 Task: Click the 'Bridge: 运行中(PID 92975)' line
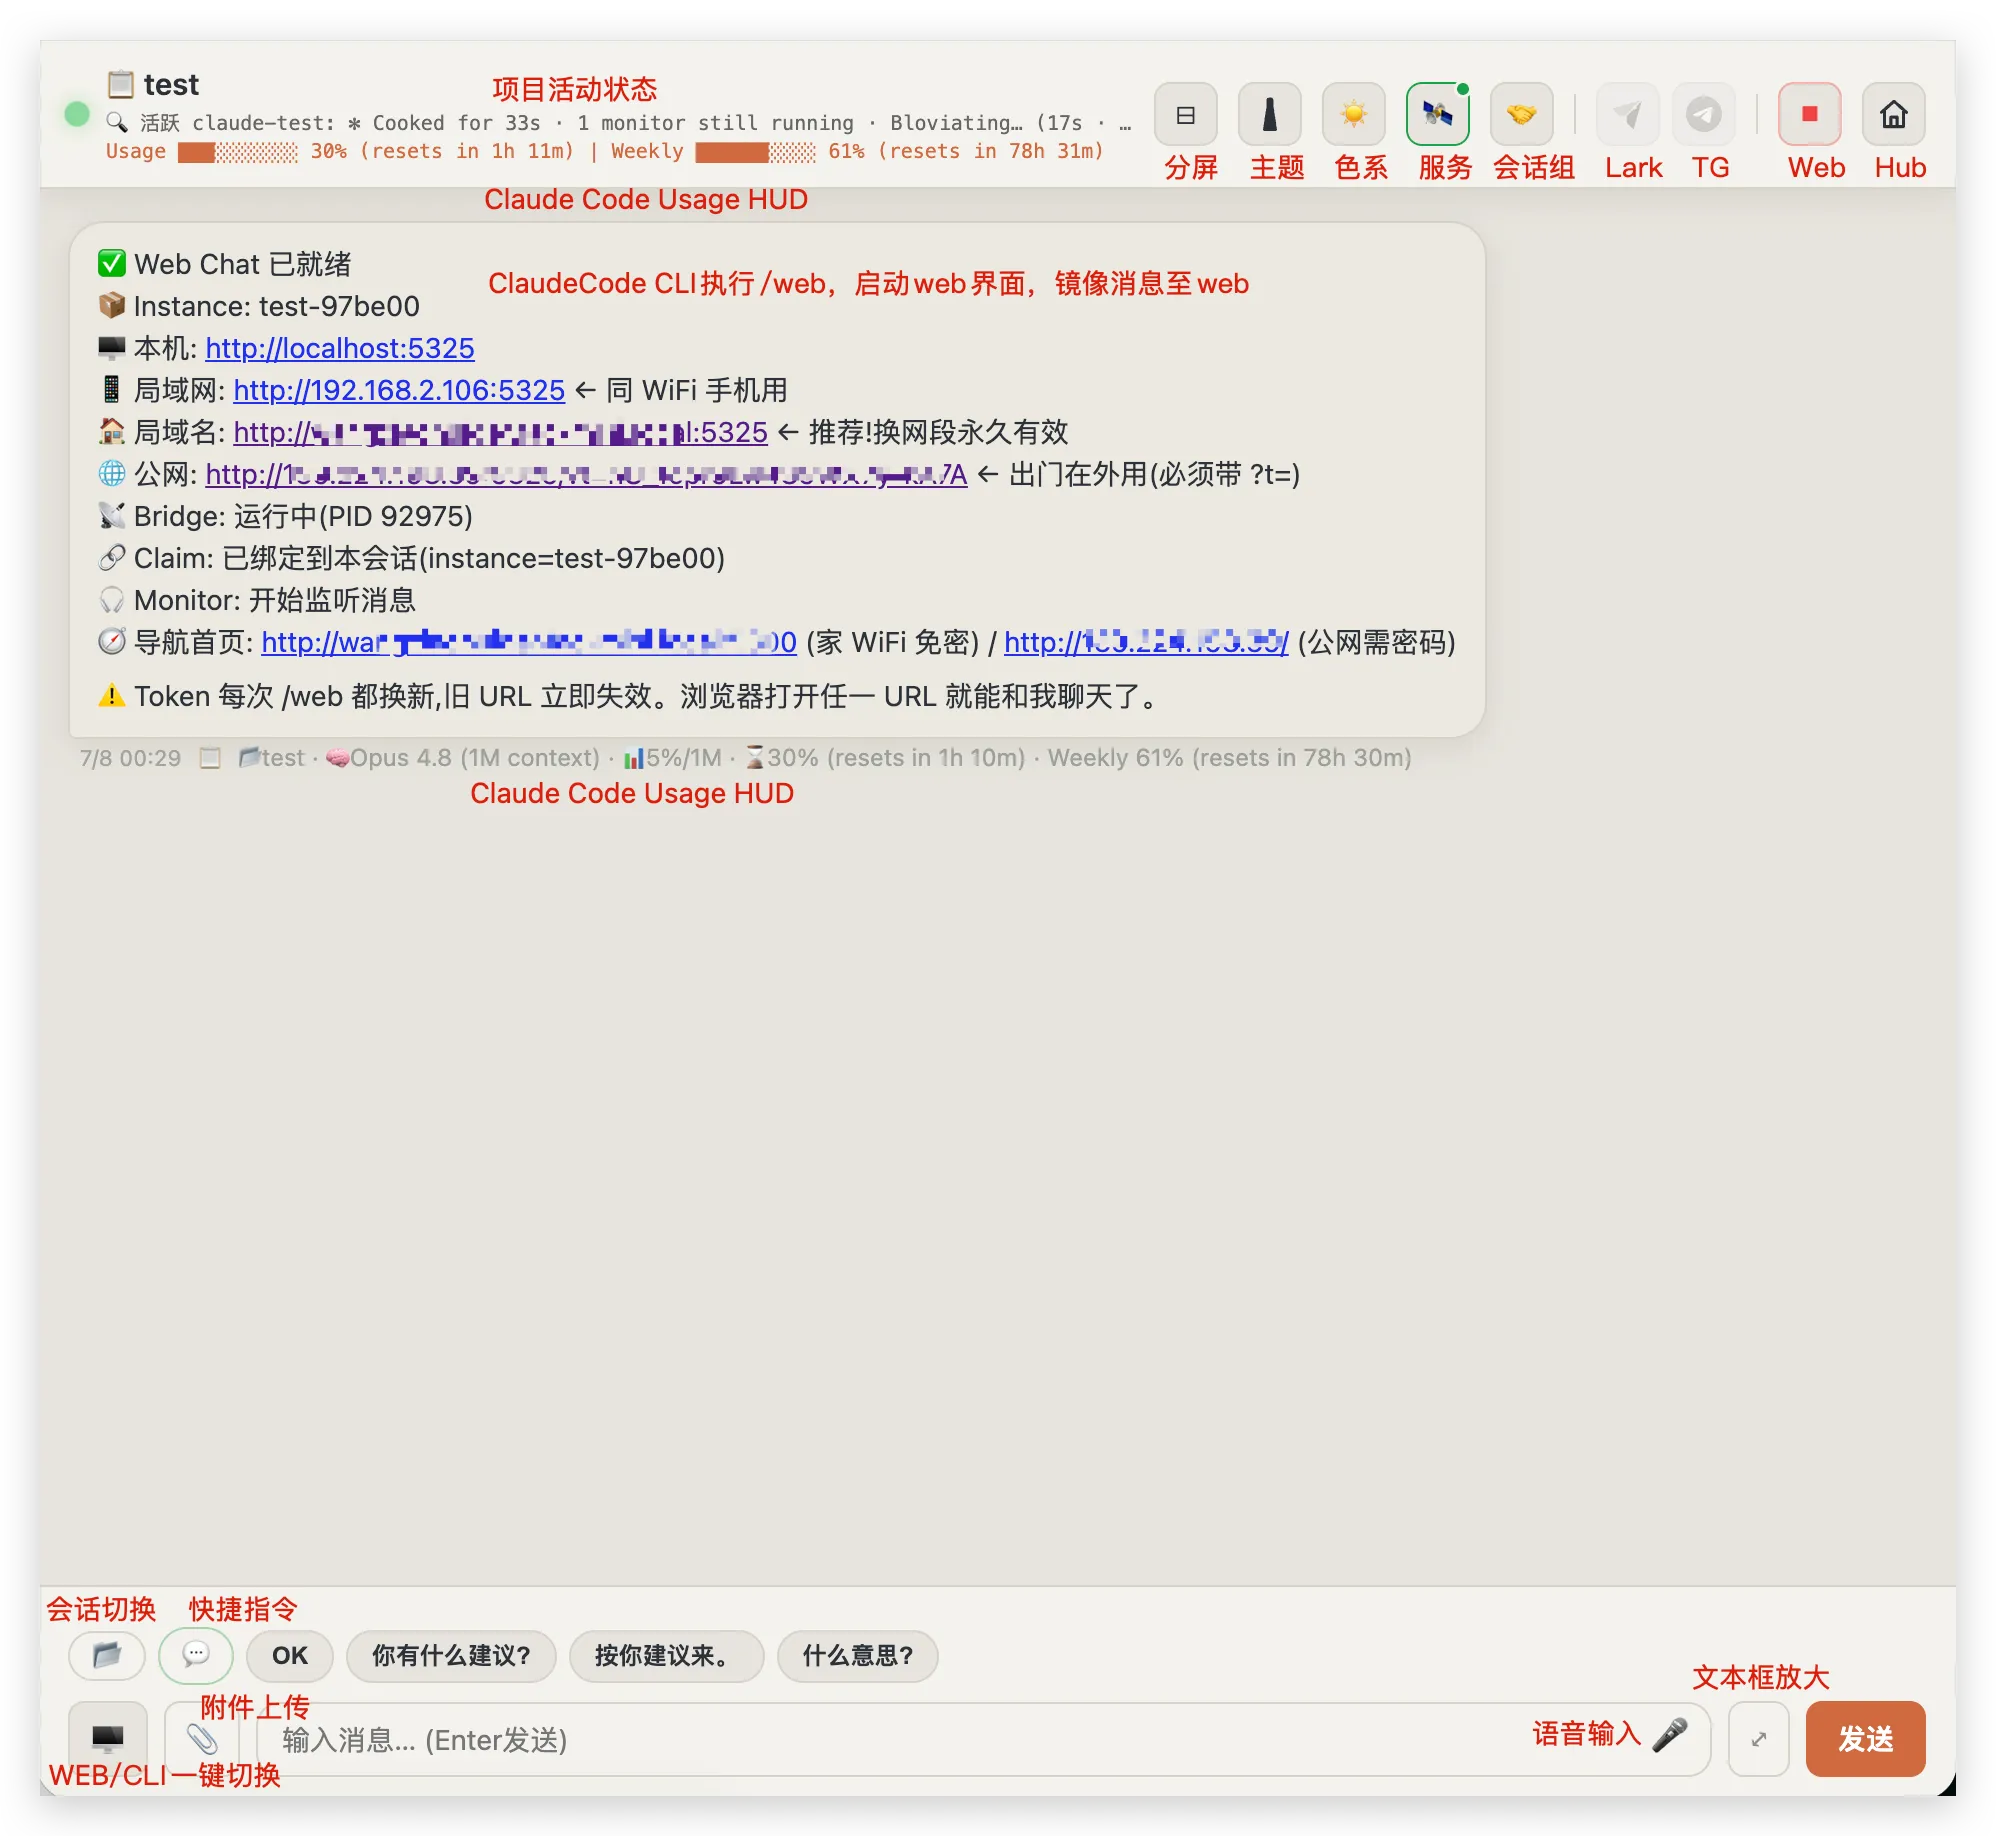click(x=286, y=516)
